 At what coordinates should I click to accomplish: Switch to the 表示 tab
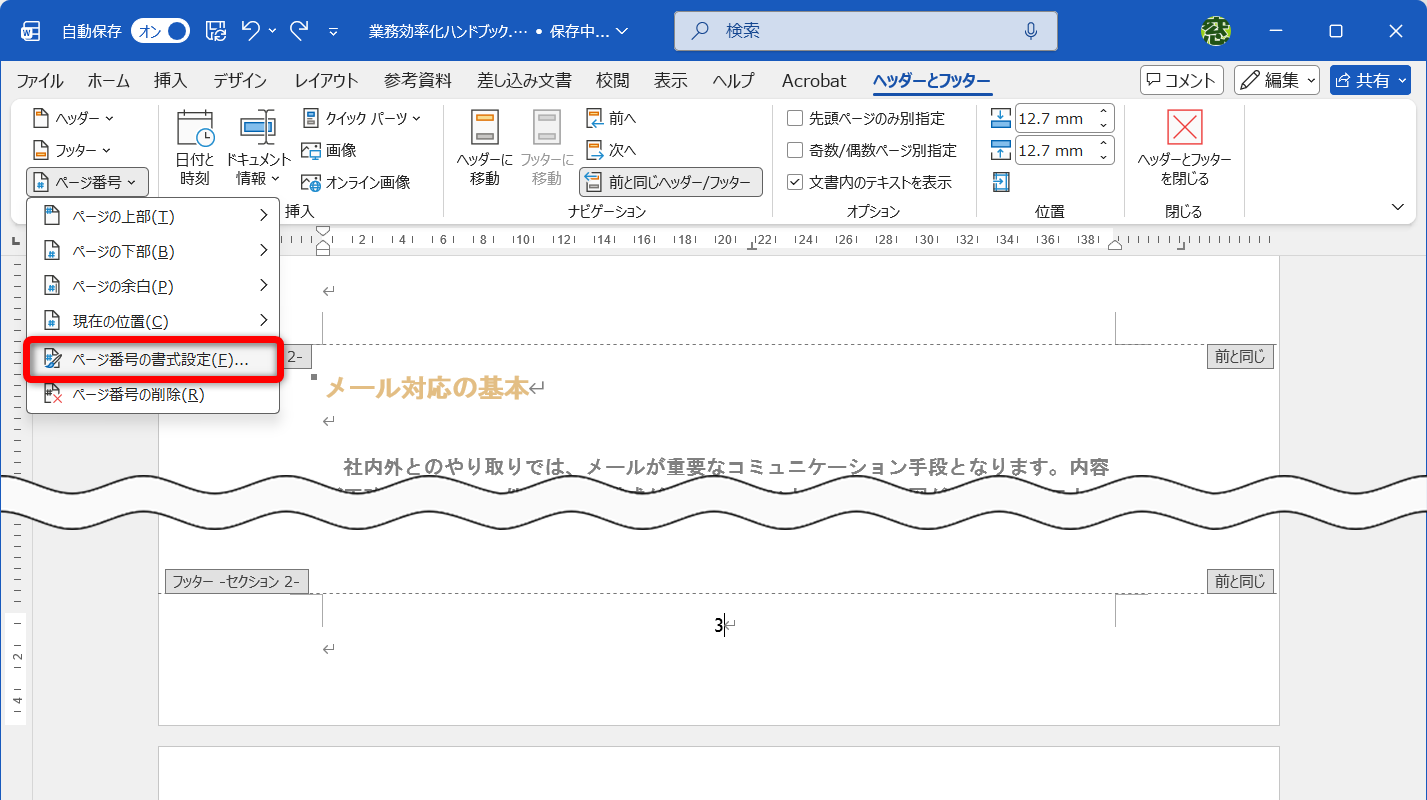(x=671, y=81)
